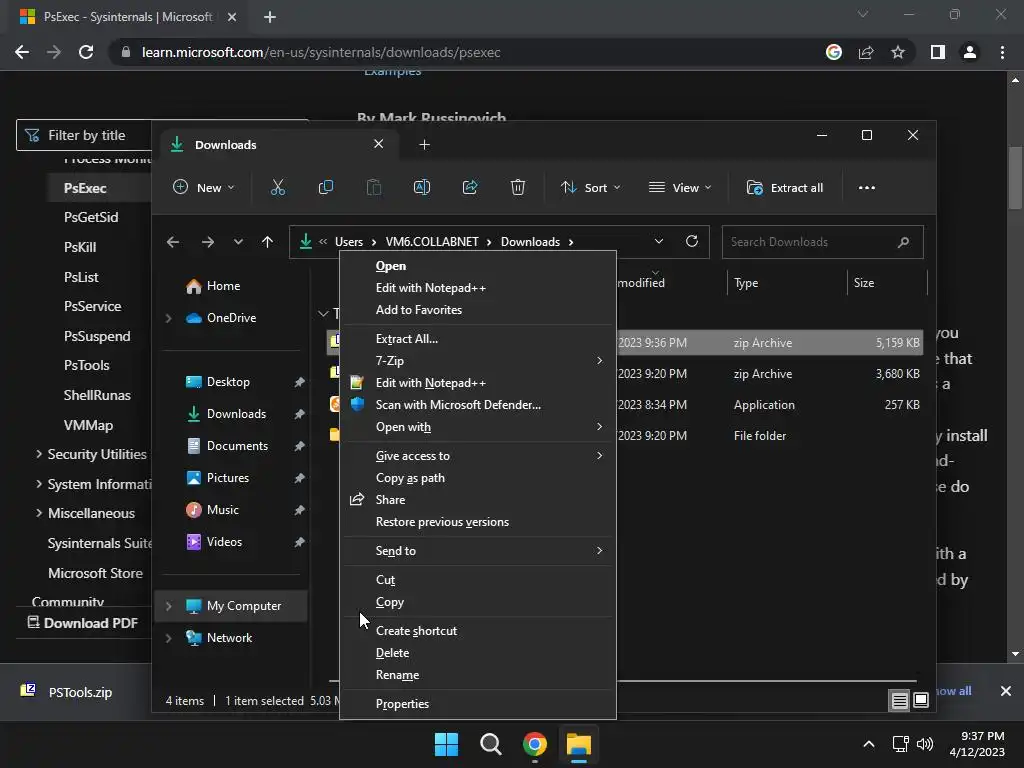Choose Rename in the context menu
The width and height of the screenshot is (1024, 768).
tap(478, 675)
